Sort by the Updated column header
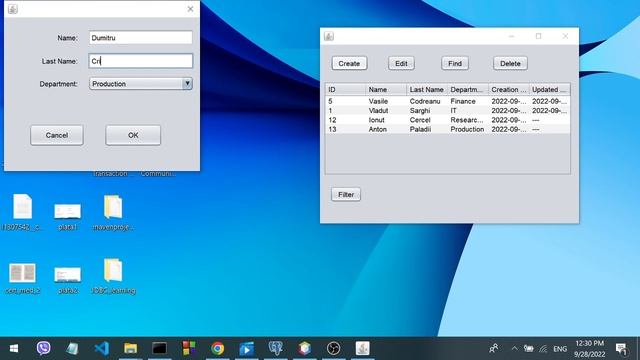The width and height of the screenshot is (640, 360). click(x=550, y=89)
